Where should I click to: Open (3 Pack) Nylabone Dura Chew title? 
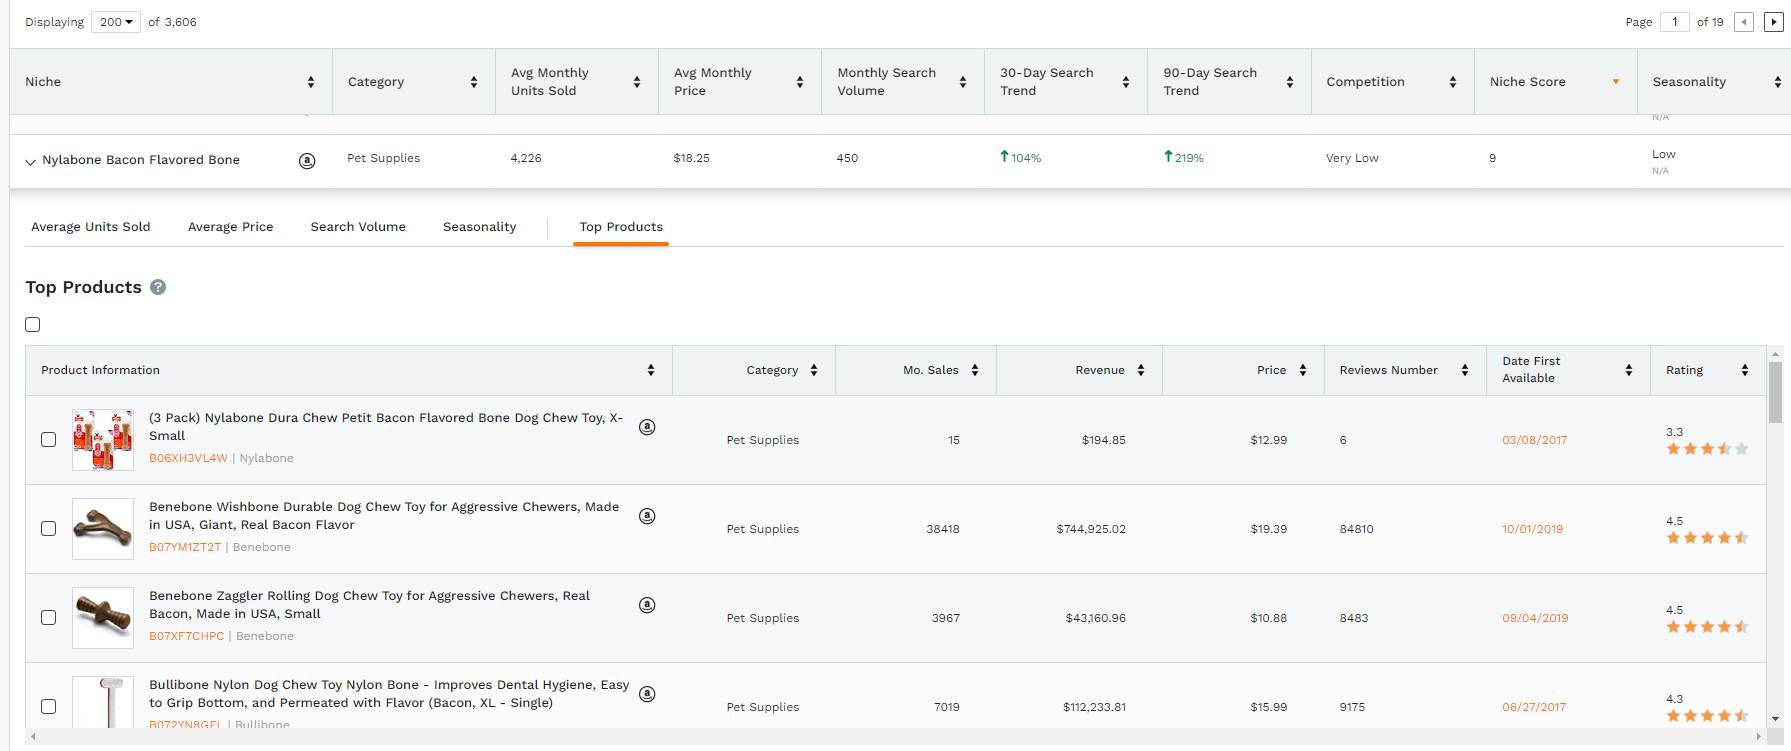coord(386,427)
